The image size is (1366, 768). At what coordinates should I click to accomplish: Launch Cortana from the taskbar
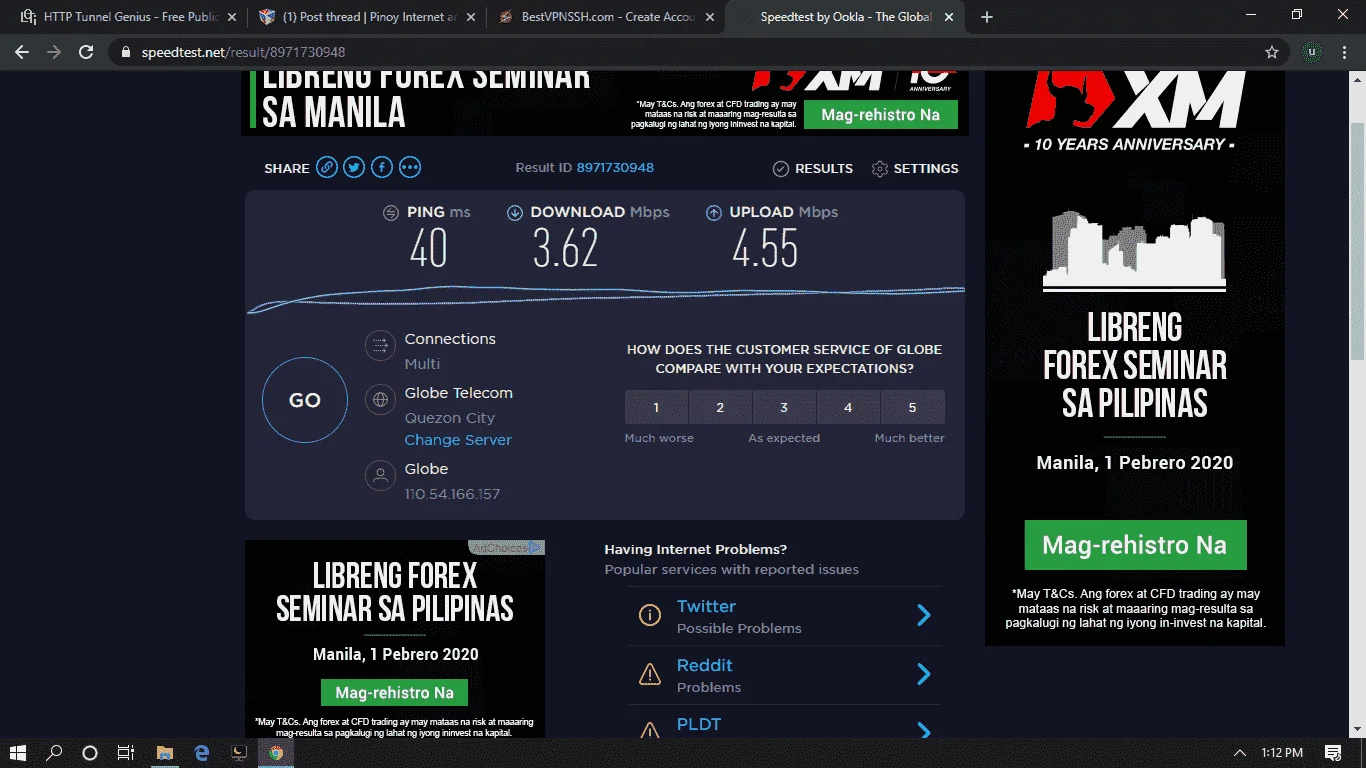point(90,752)
